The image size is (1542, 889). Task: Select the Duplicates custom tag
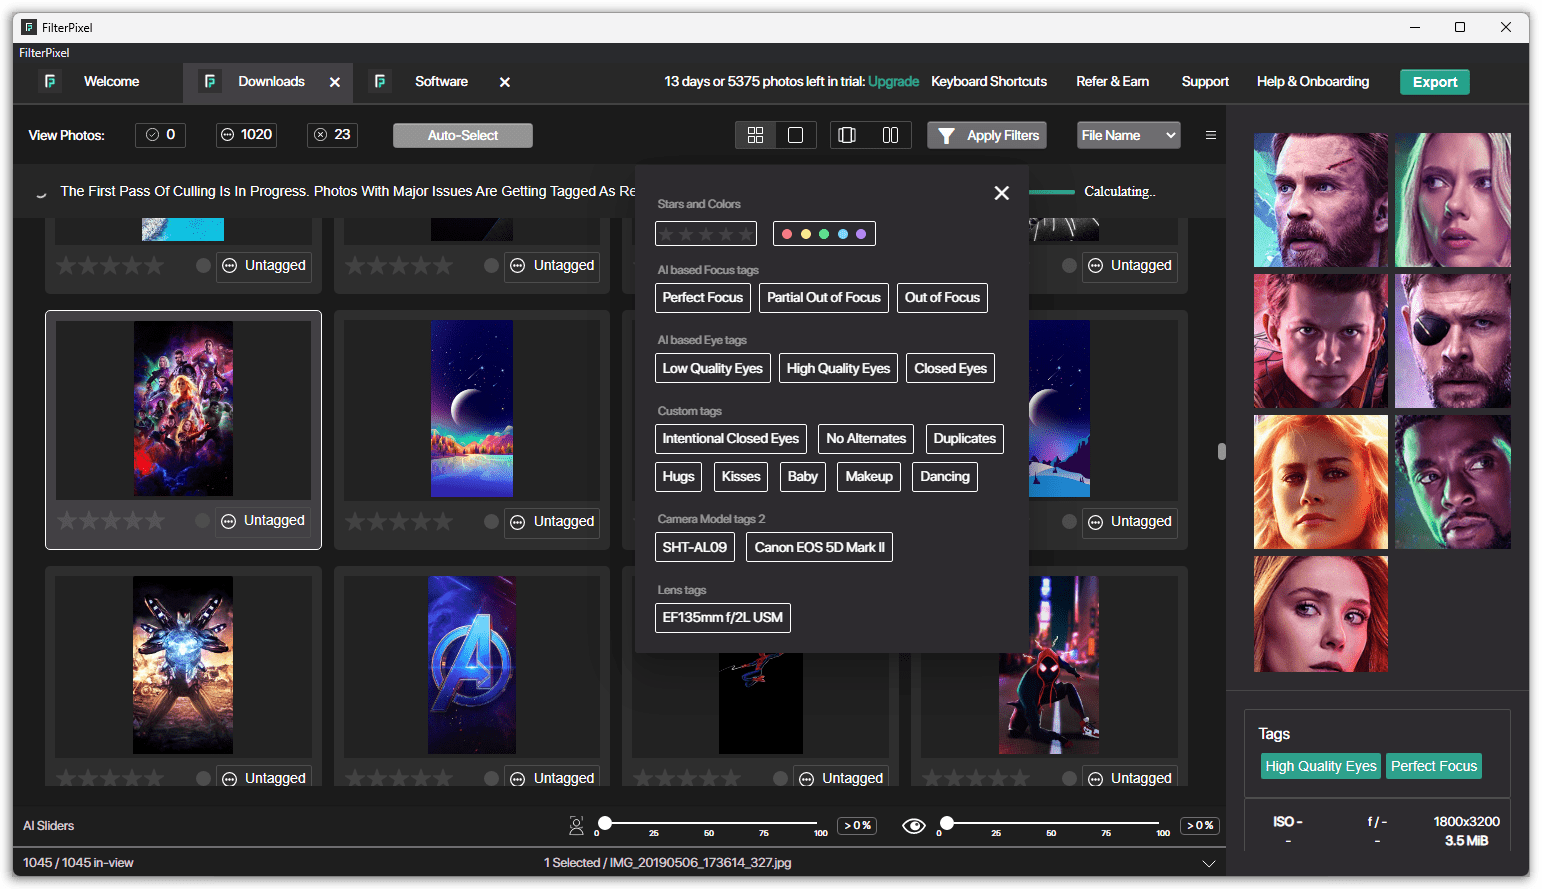[x=964, y=439]
